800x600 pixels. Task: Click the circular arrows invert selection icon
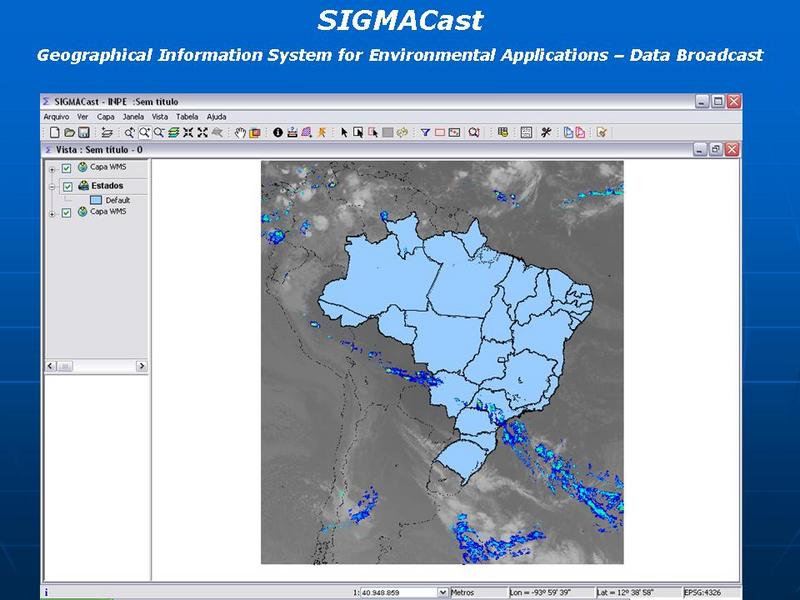tap(402, 133)
